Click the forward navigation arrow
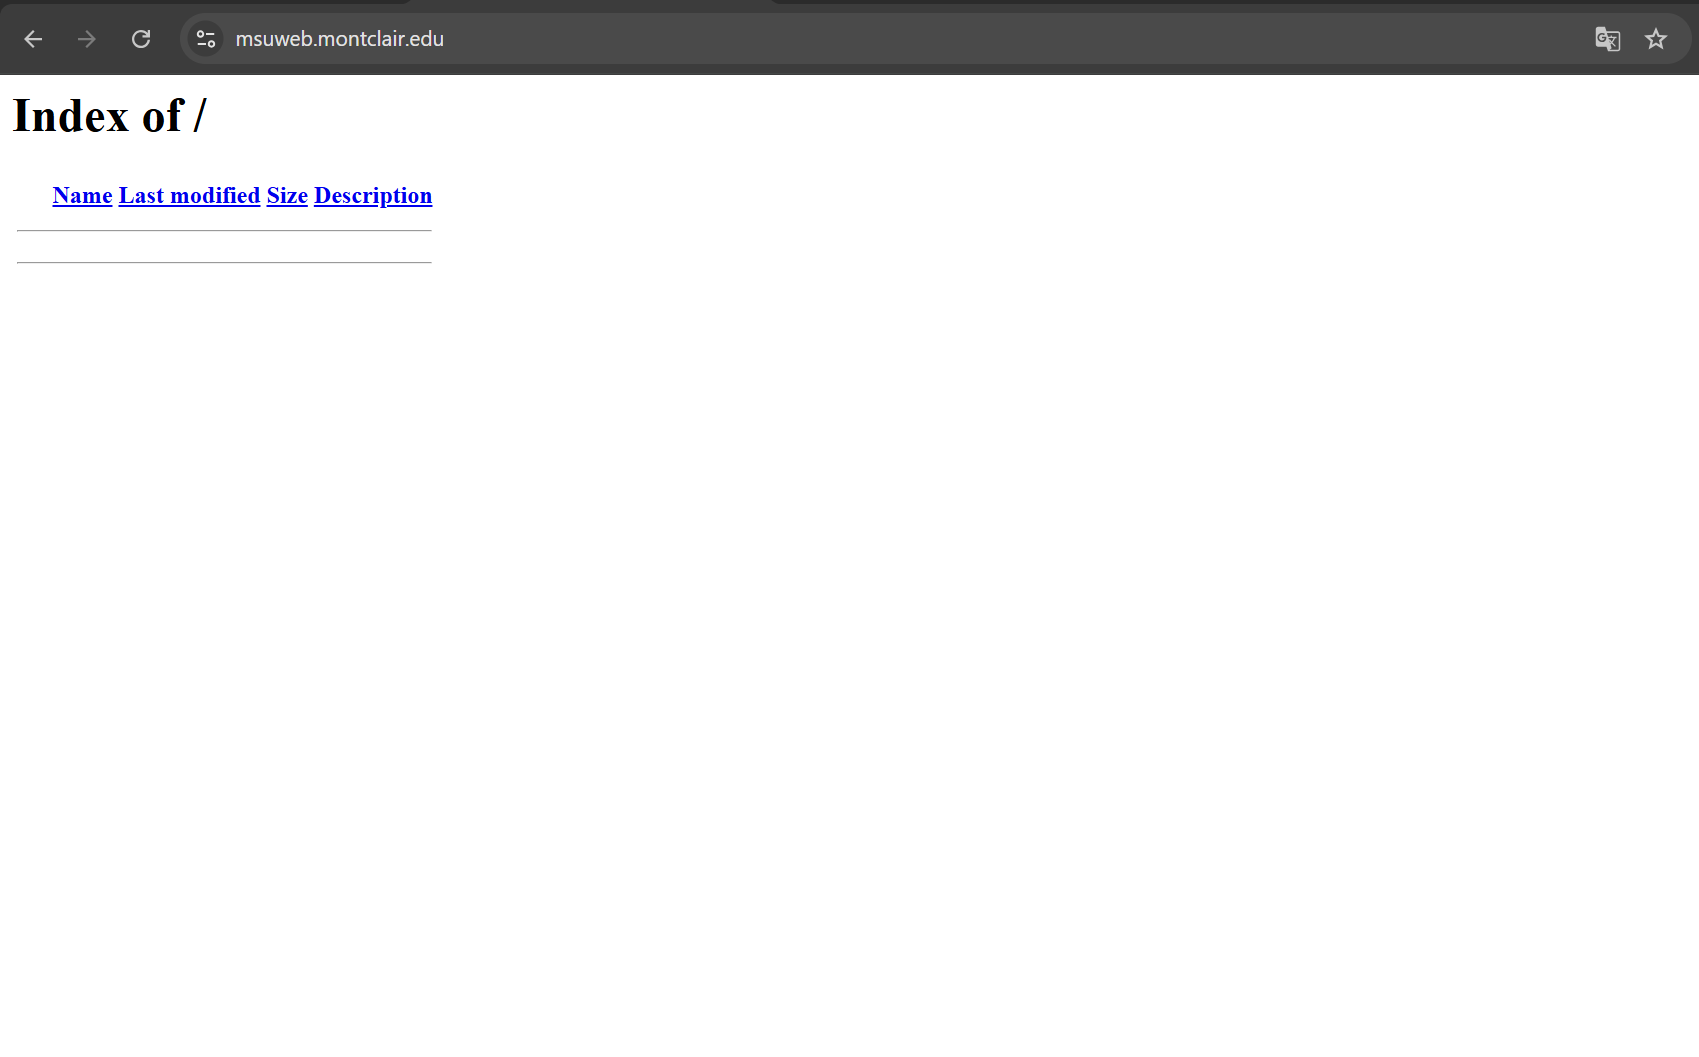This screenshot has height=1057, width=1699. (87, 39)
